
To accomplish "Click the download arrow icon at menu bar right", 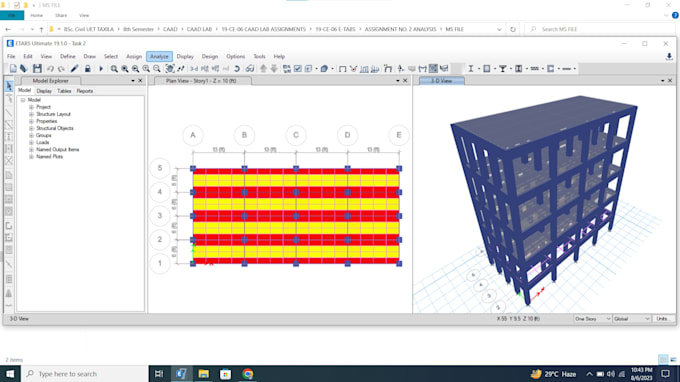I will [x=669, y=56].
